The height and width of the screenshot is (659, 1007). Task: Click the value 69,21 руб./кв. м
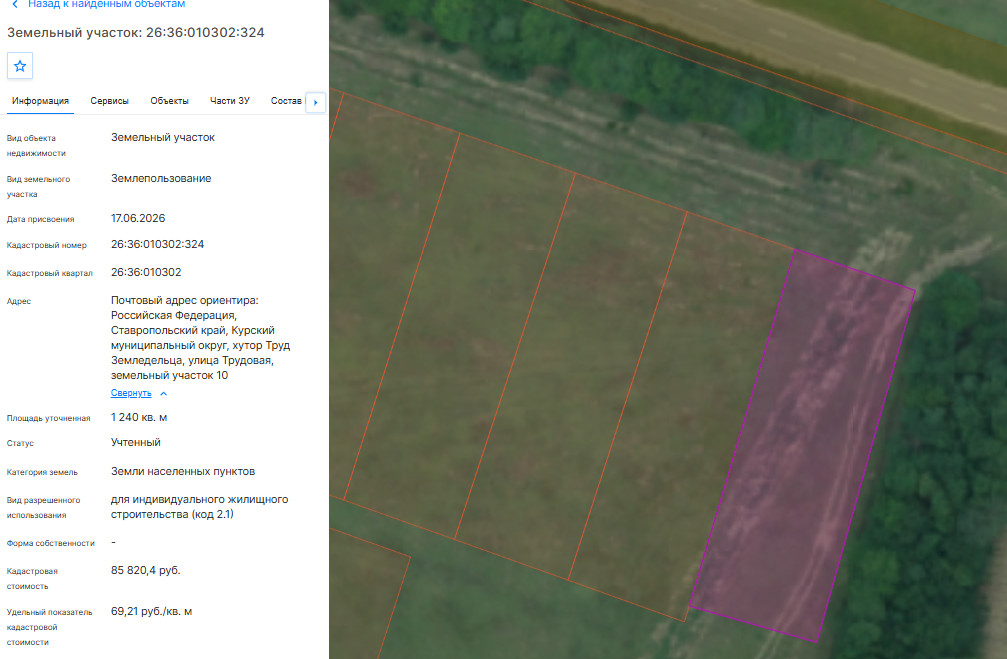[152, 611]
